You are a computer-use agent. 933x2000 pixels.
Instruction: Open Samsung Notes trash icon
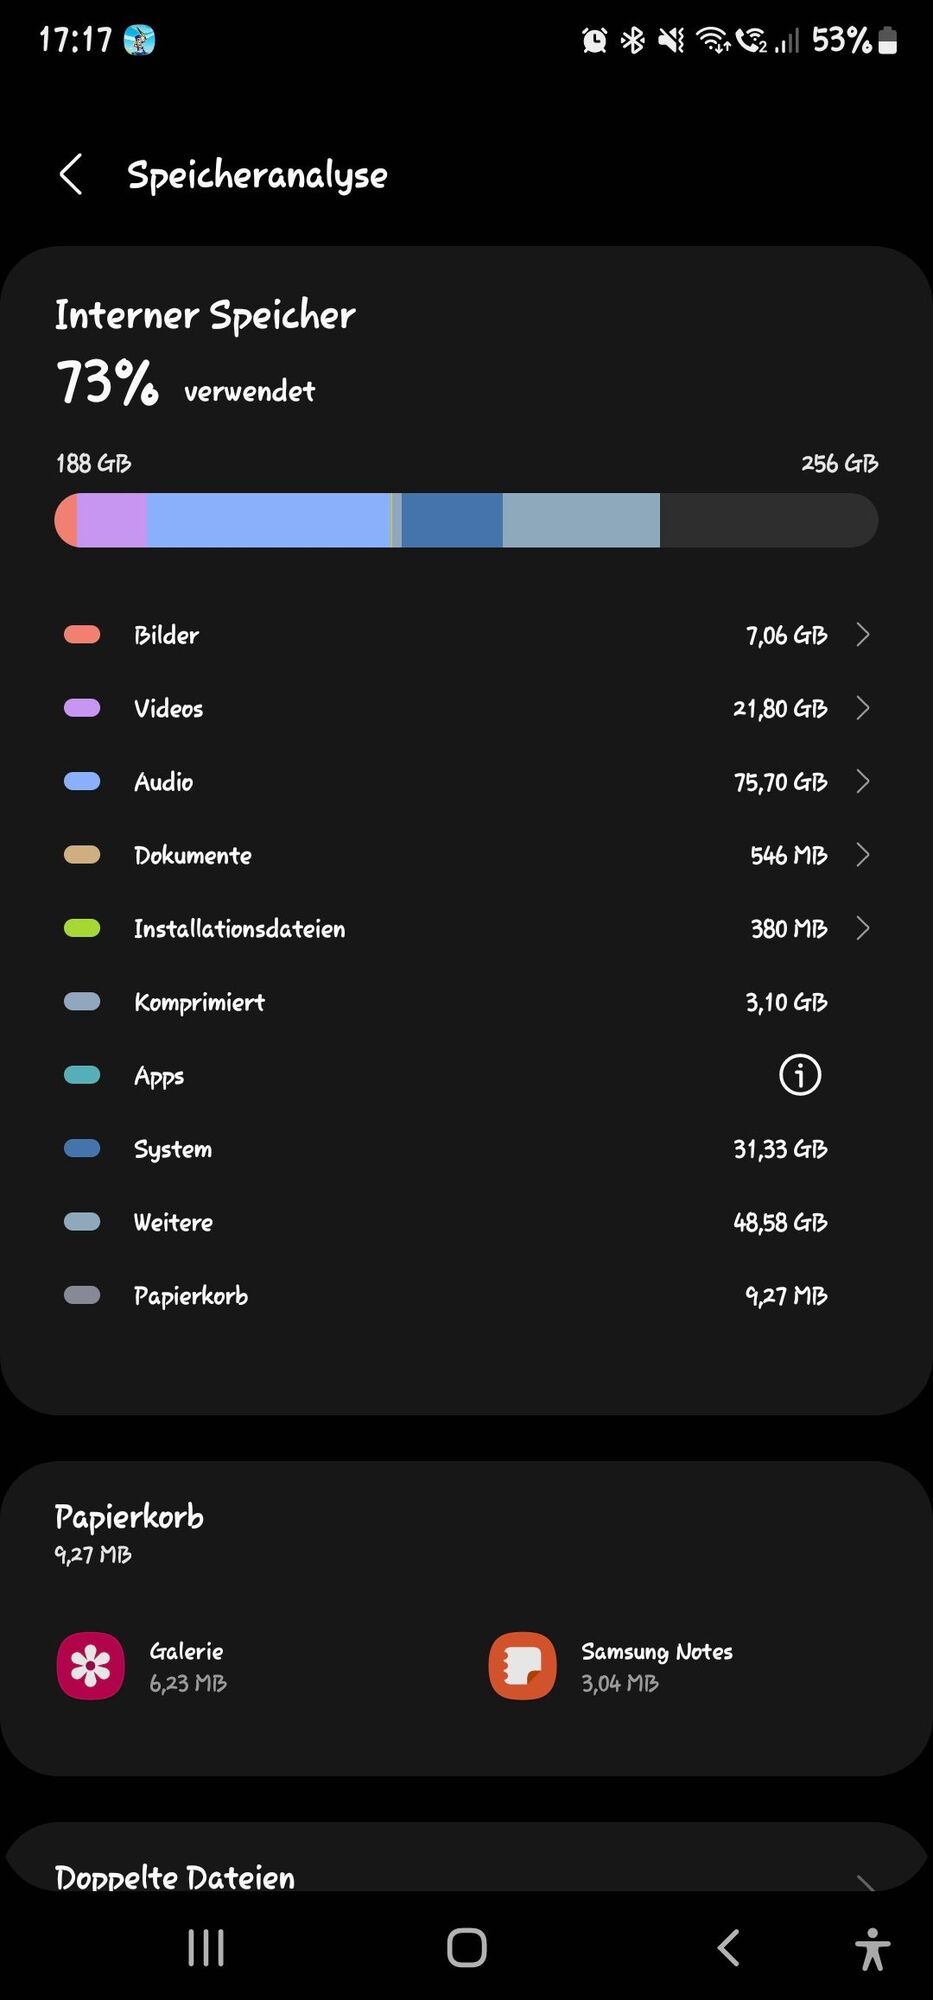click(522, 1666)
